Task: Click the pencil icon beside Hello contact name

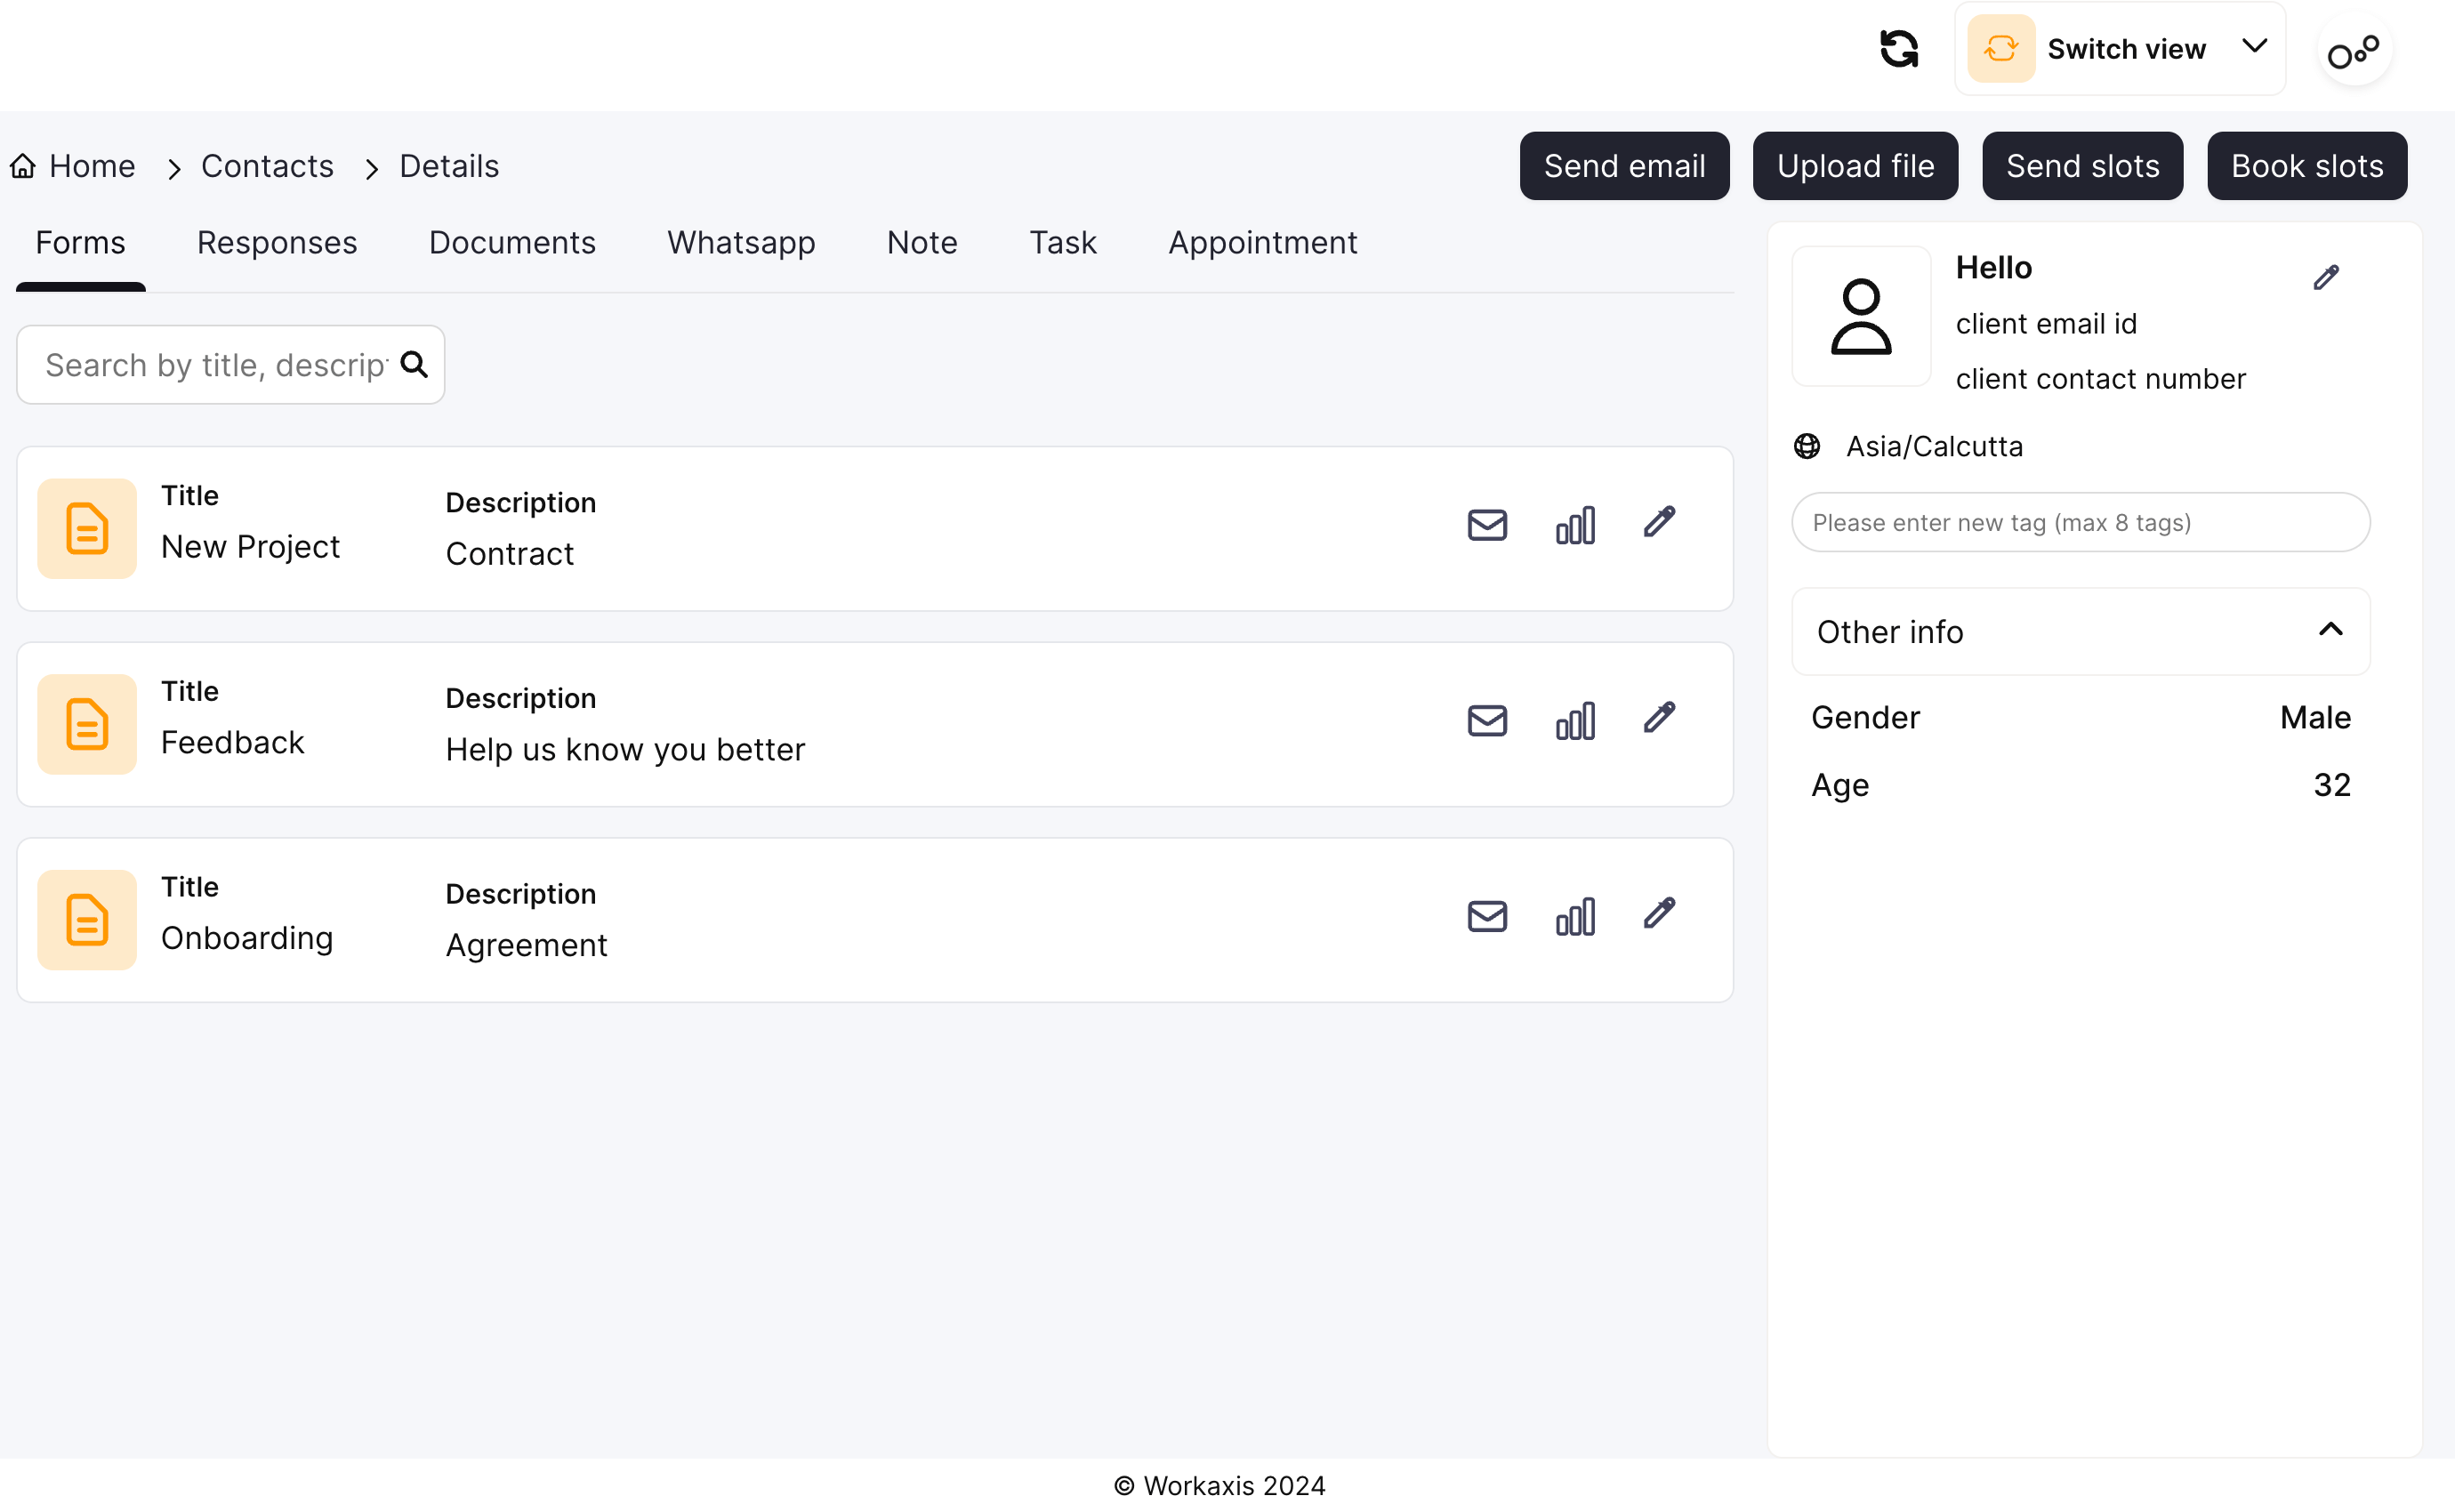Action: click(2326, 277)
